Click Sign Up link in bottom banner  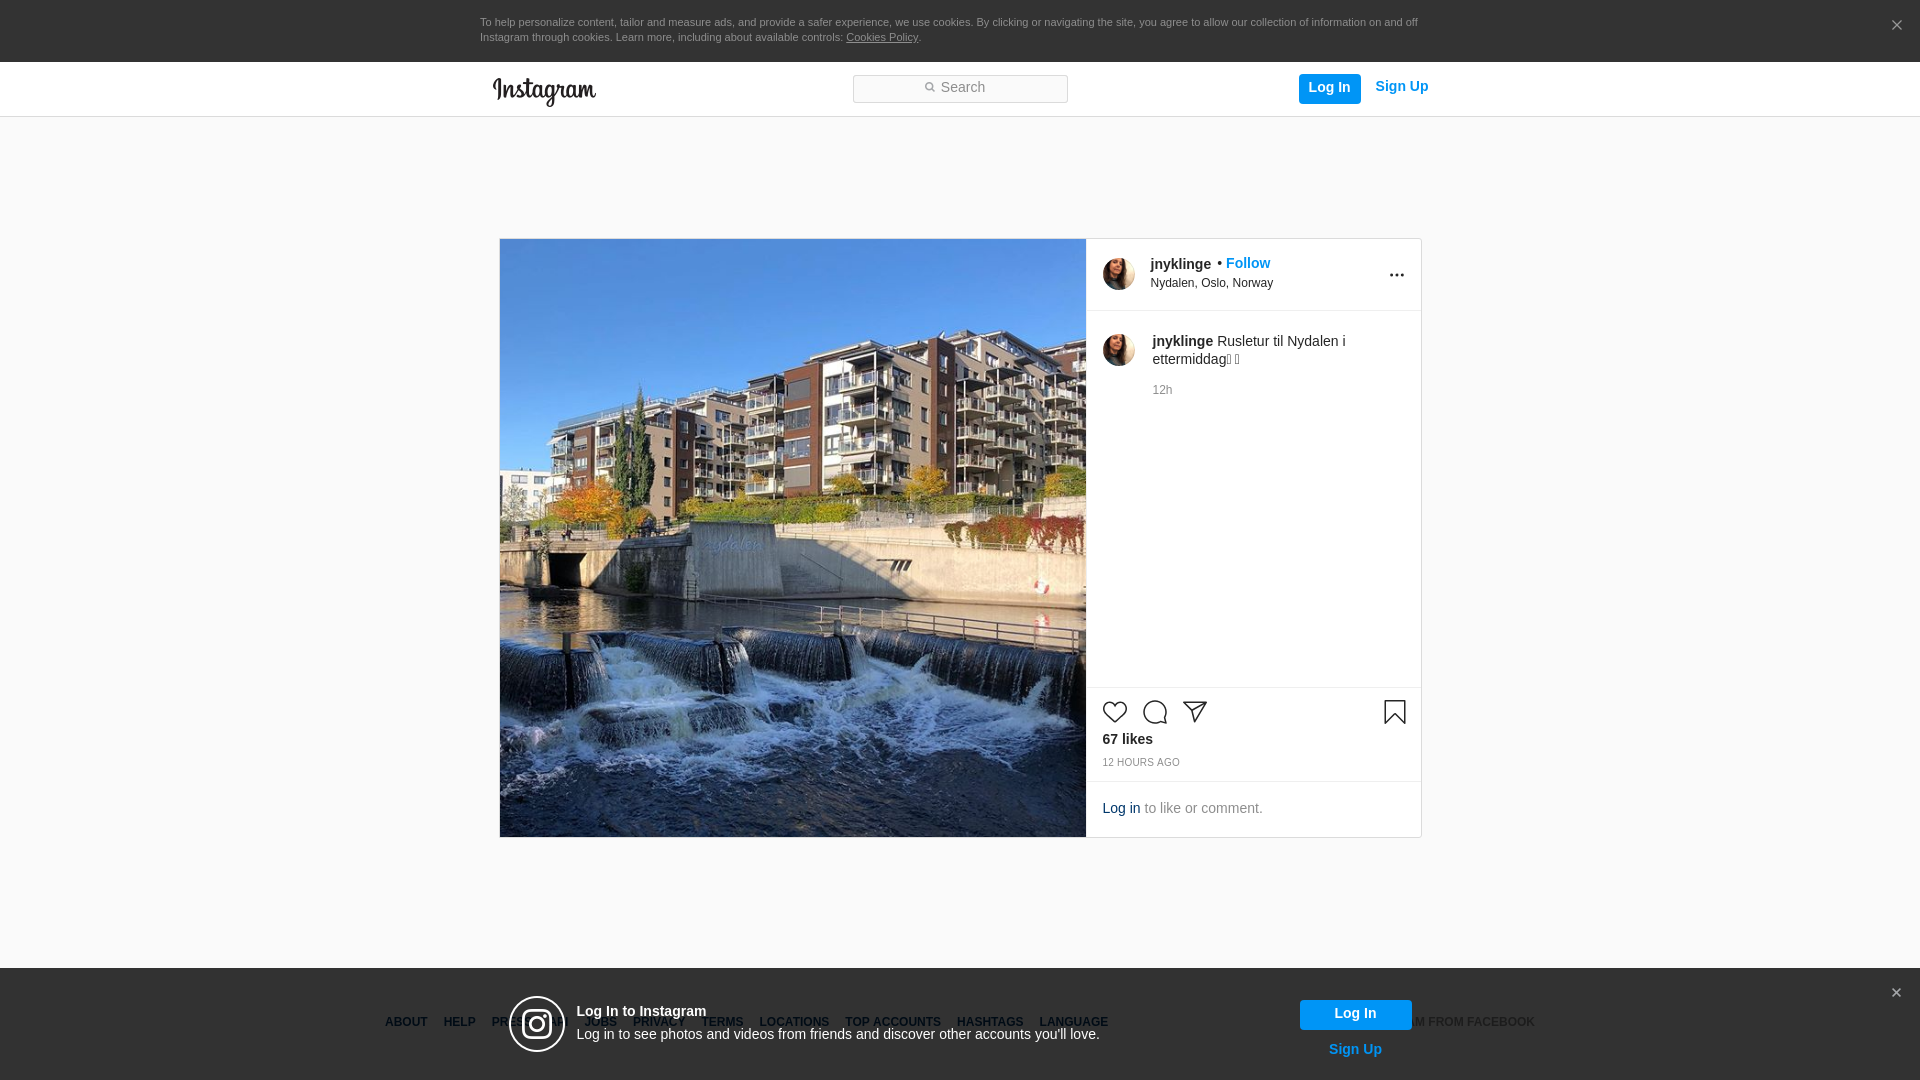tap(1355, 1049)
